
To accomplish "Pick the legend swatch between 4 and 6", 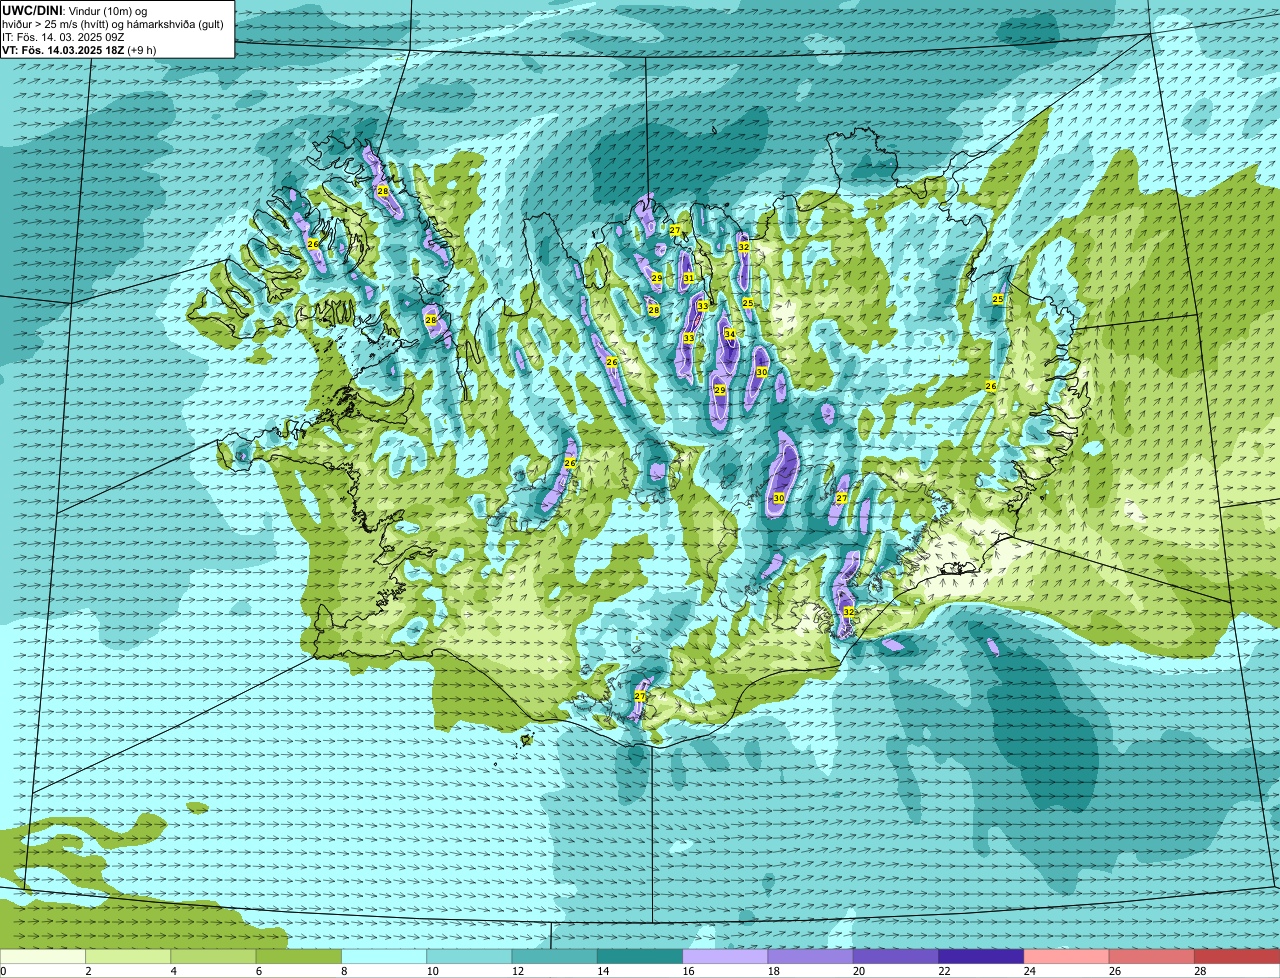I will pyautogui.click(x=213, y=956).
